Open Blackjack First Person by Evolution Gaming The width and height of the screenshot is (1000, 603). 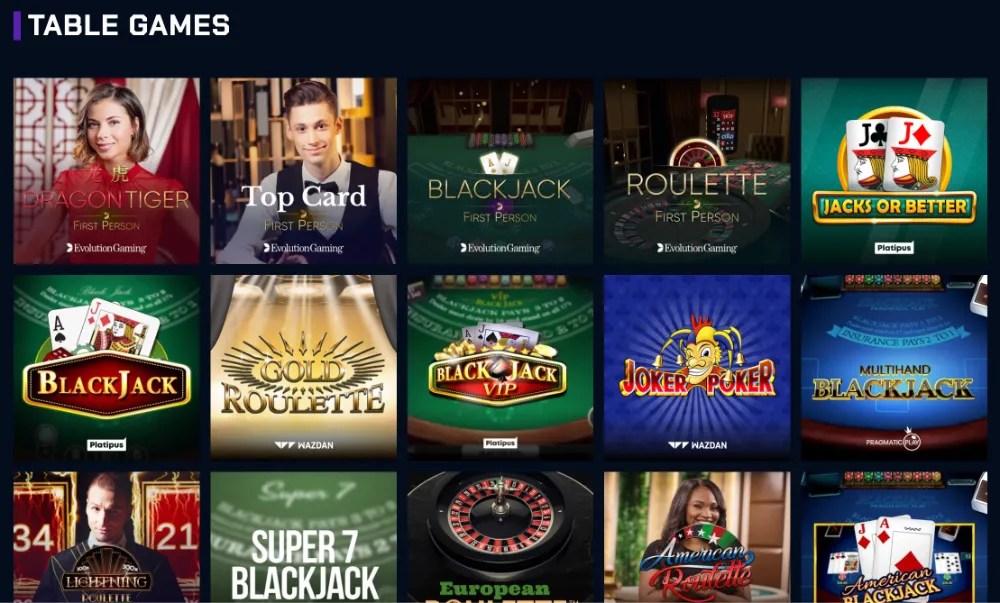(500, 171)
